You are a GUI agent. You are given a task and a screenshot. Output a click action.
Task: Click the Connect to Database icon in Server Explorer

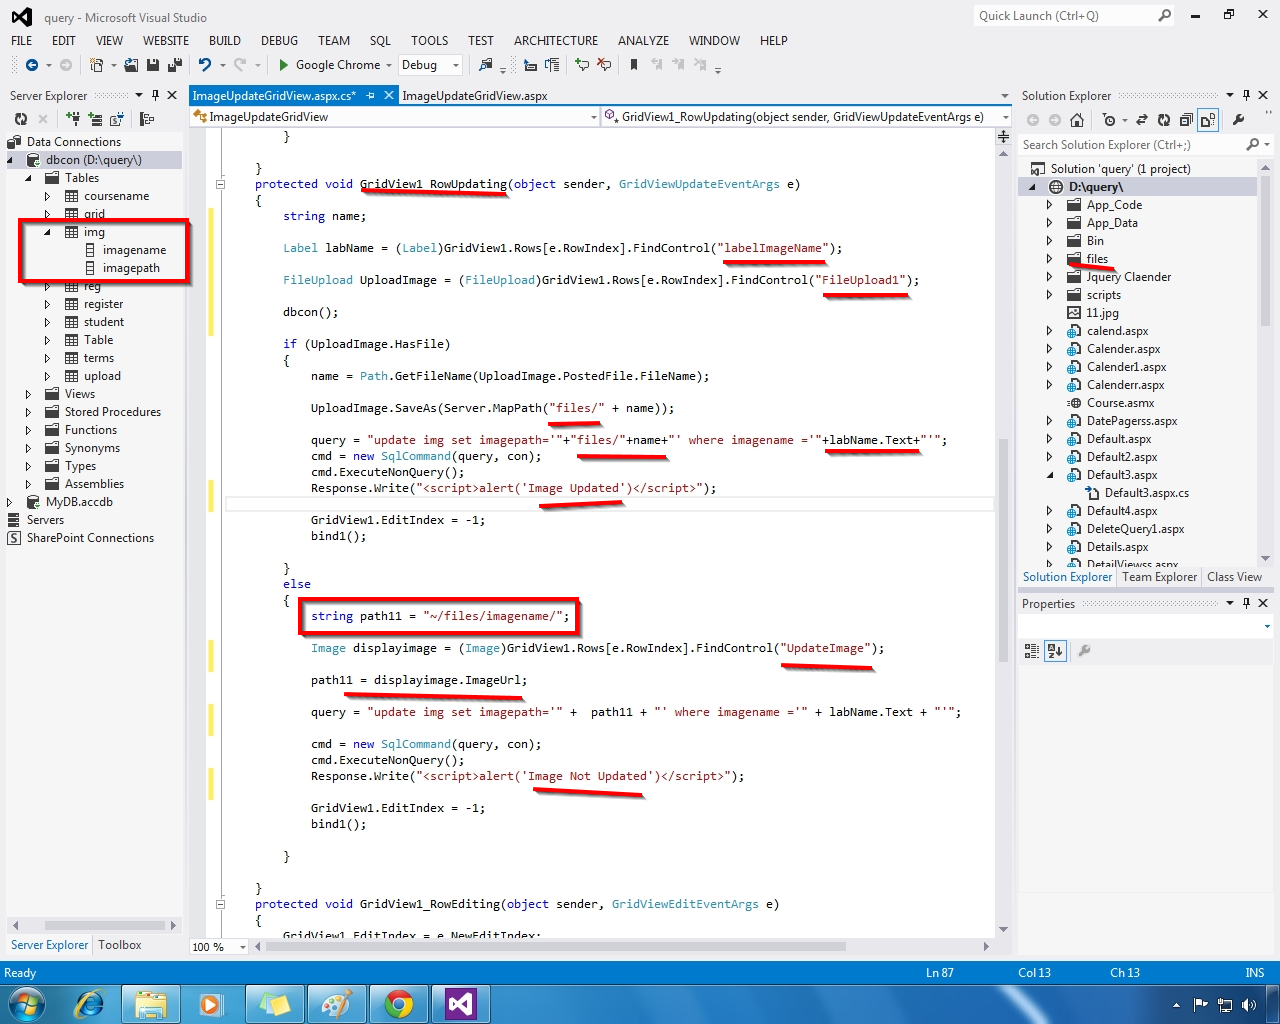point(73,118)
